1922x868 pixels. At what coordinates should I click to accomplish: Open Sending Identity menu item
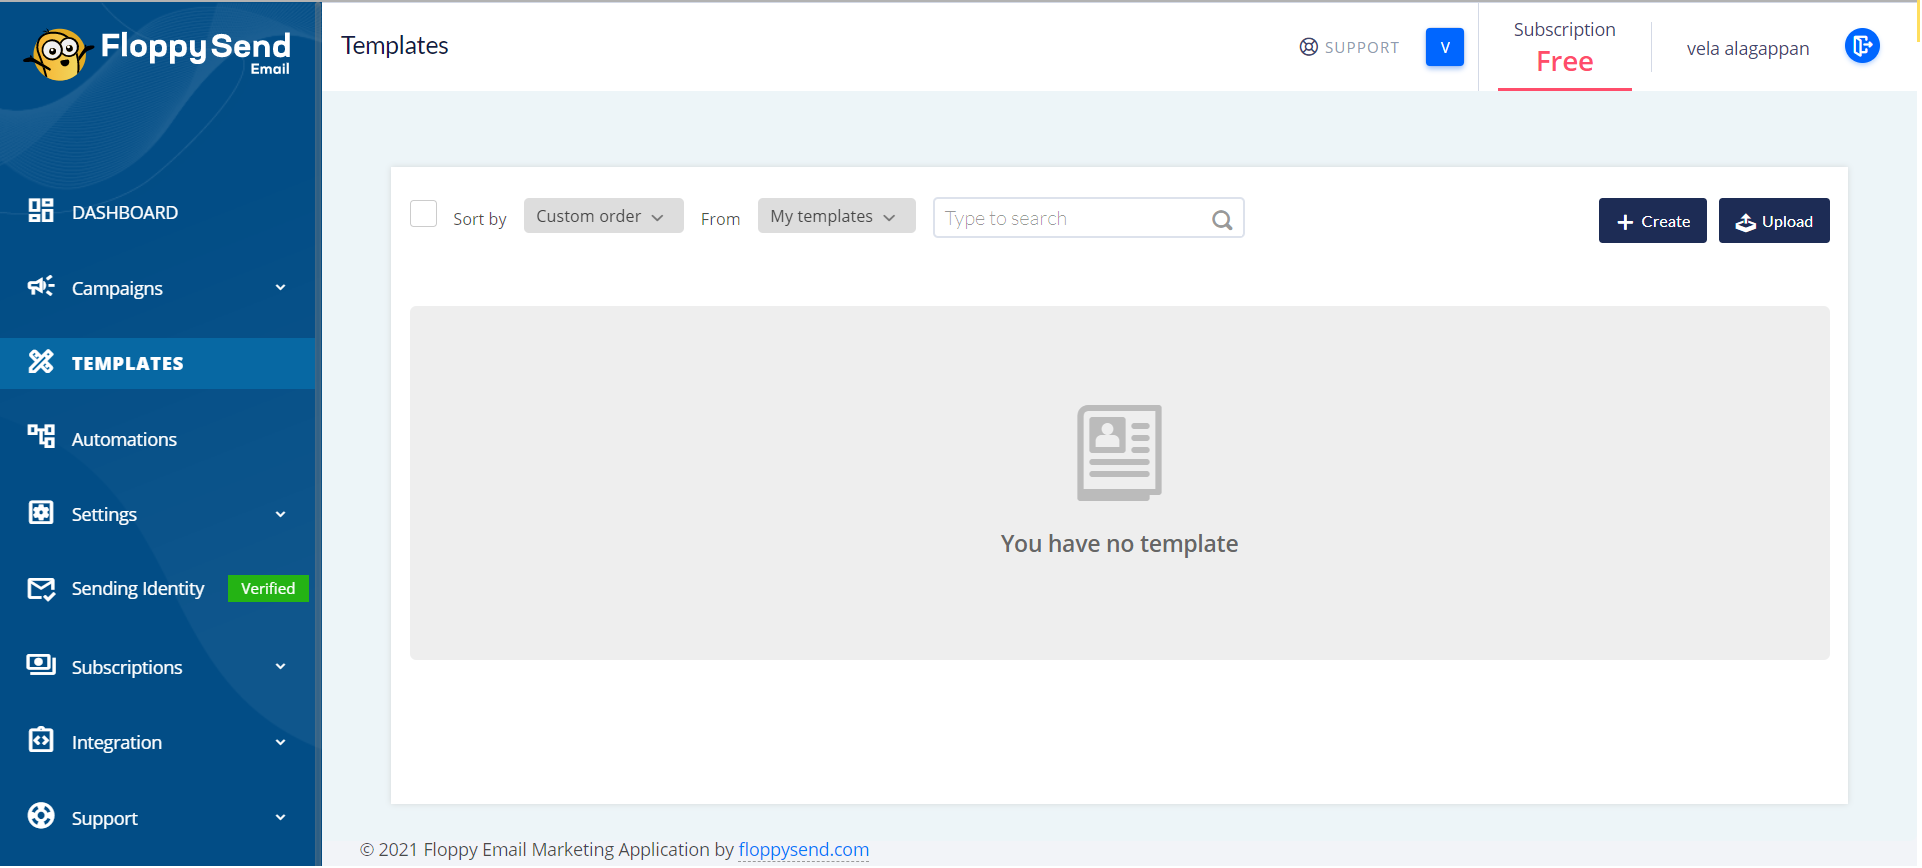pos(158,589)
